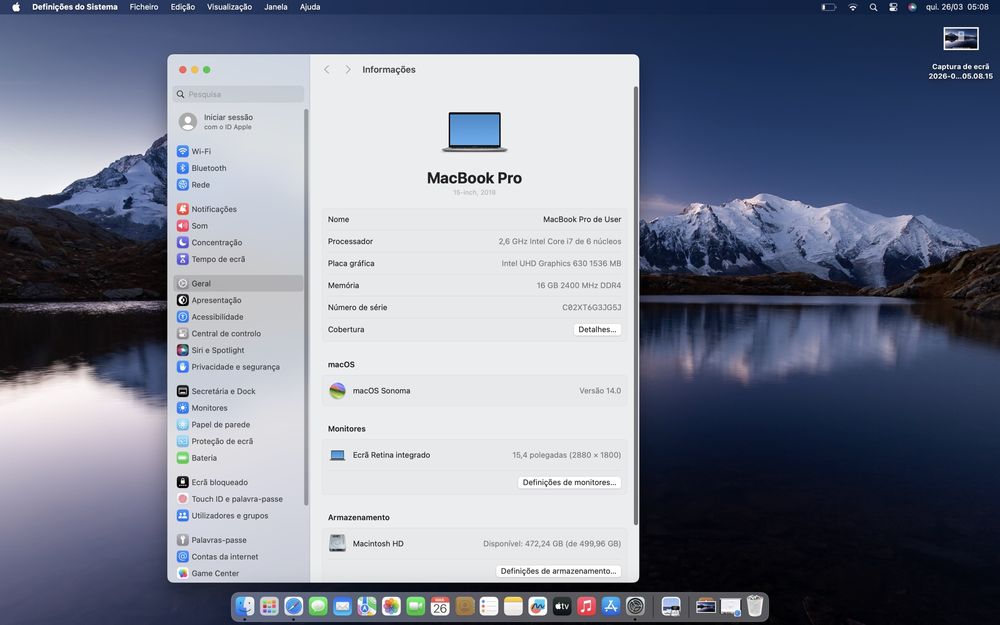Open App Store from the Dock

pyautogui.click(x=610, y=606)
